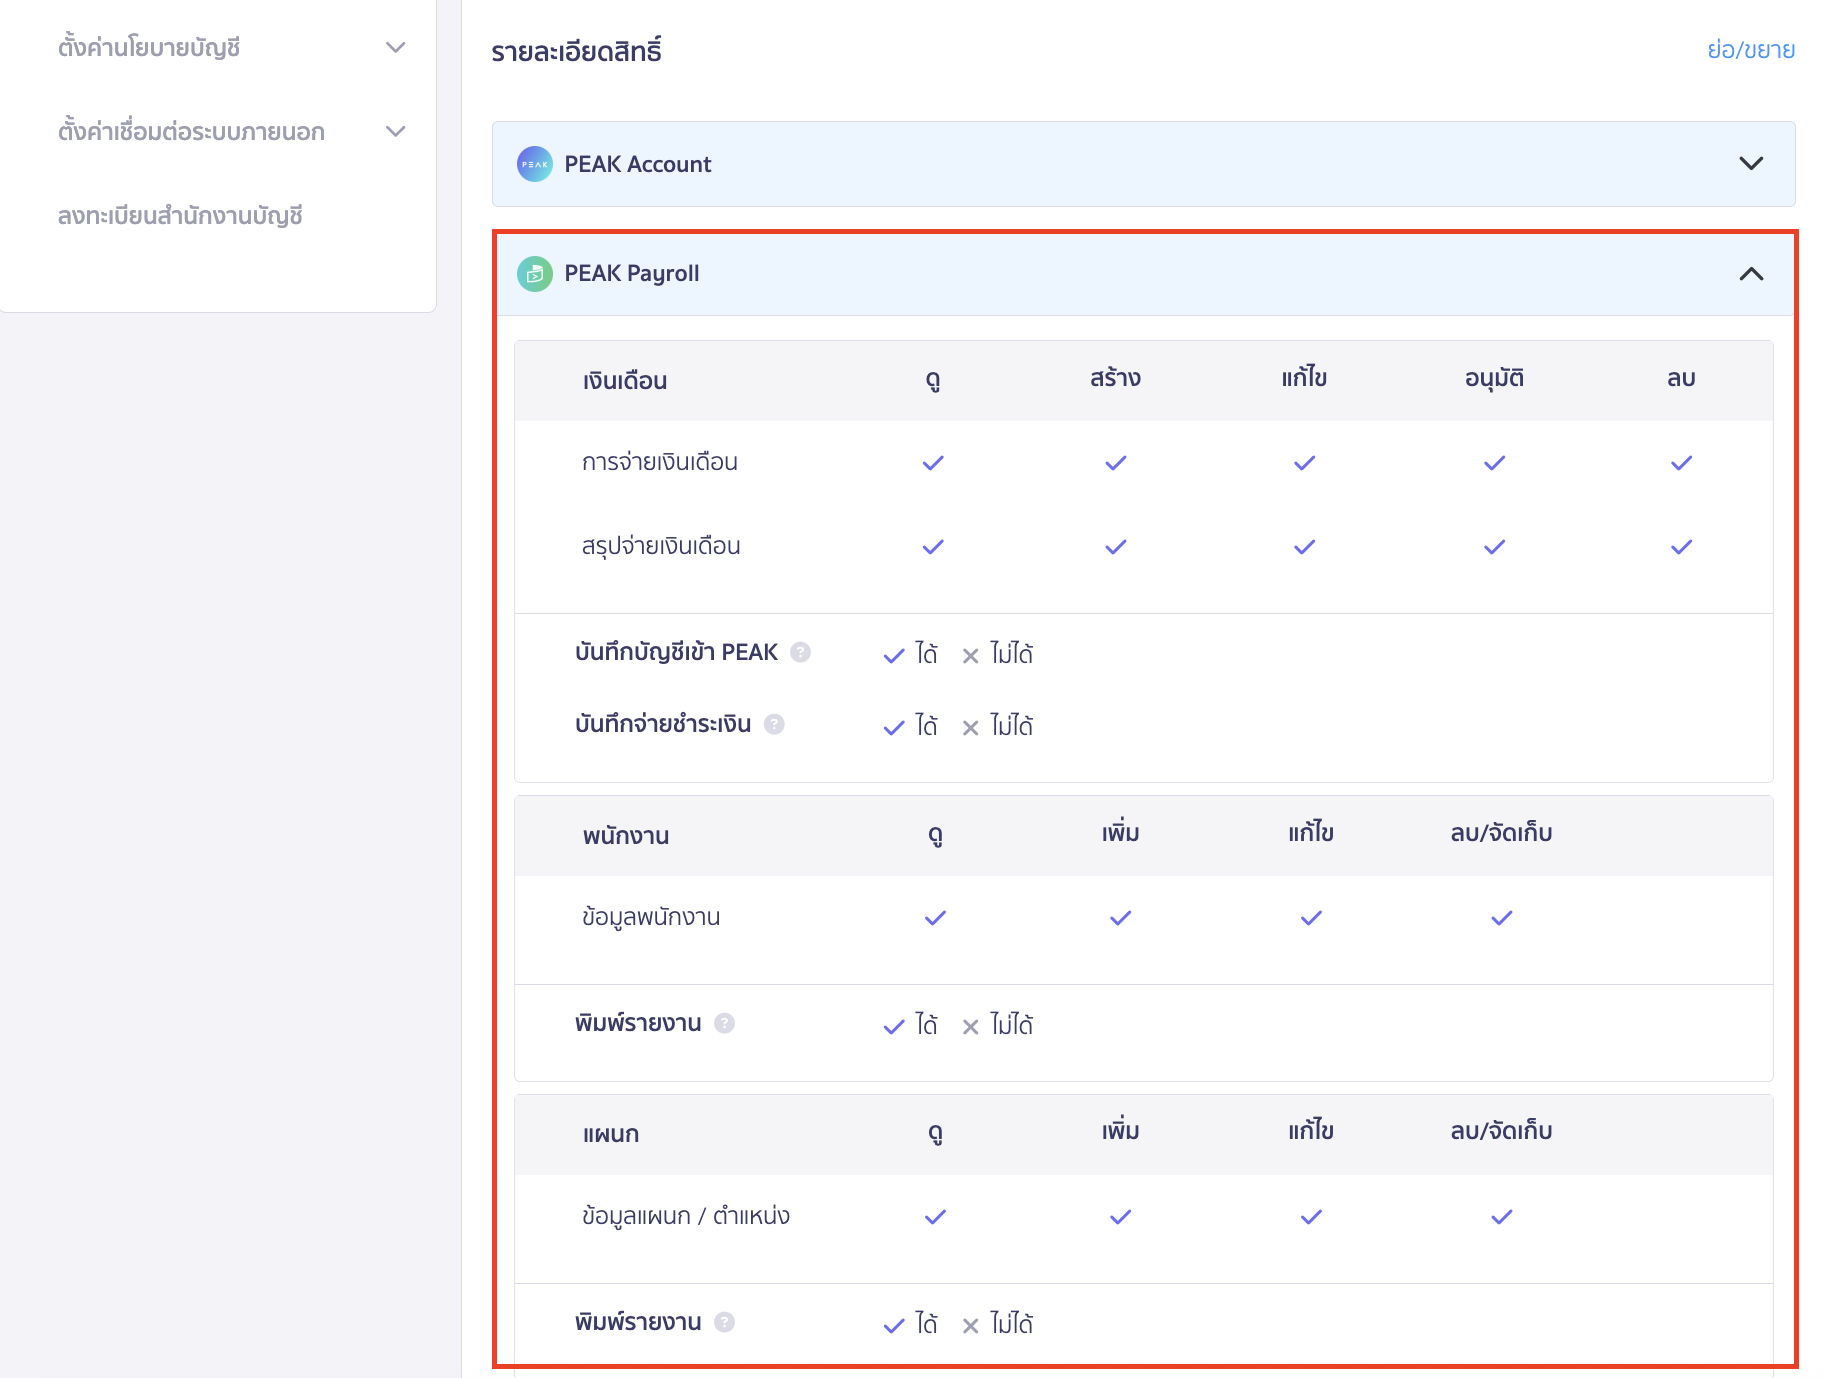
Task: Click the ข้อมูลพนักงาน row label
Action: [650, 917]
